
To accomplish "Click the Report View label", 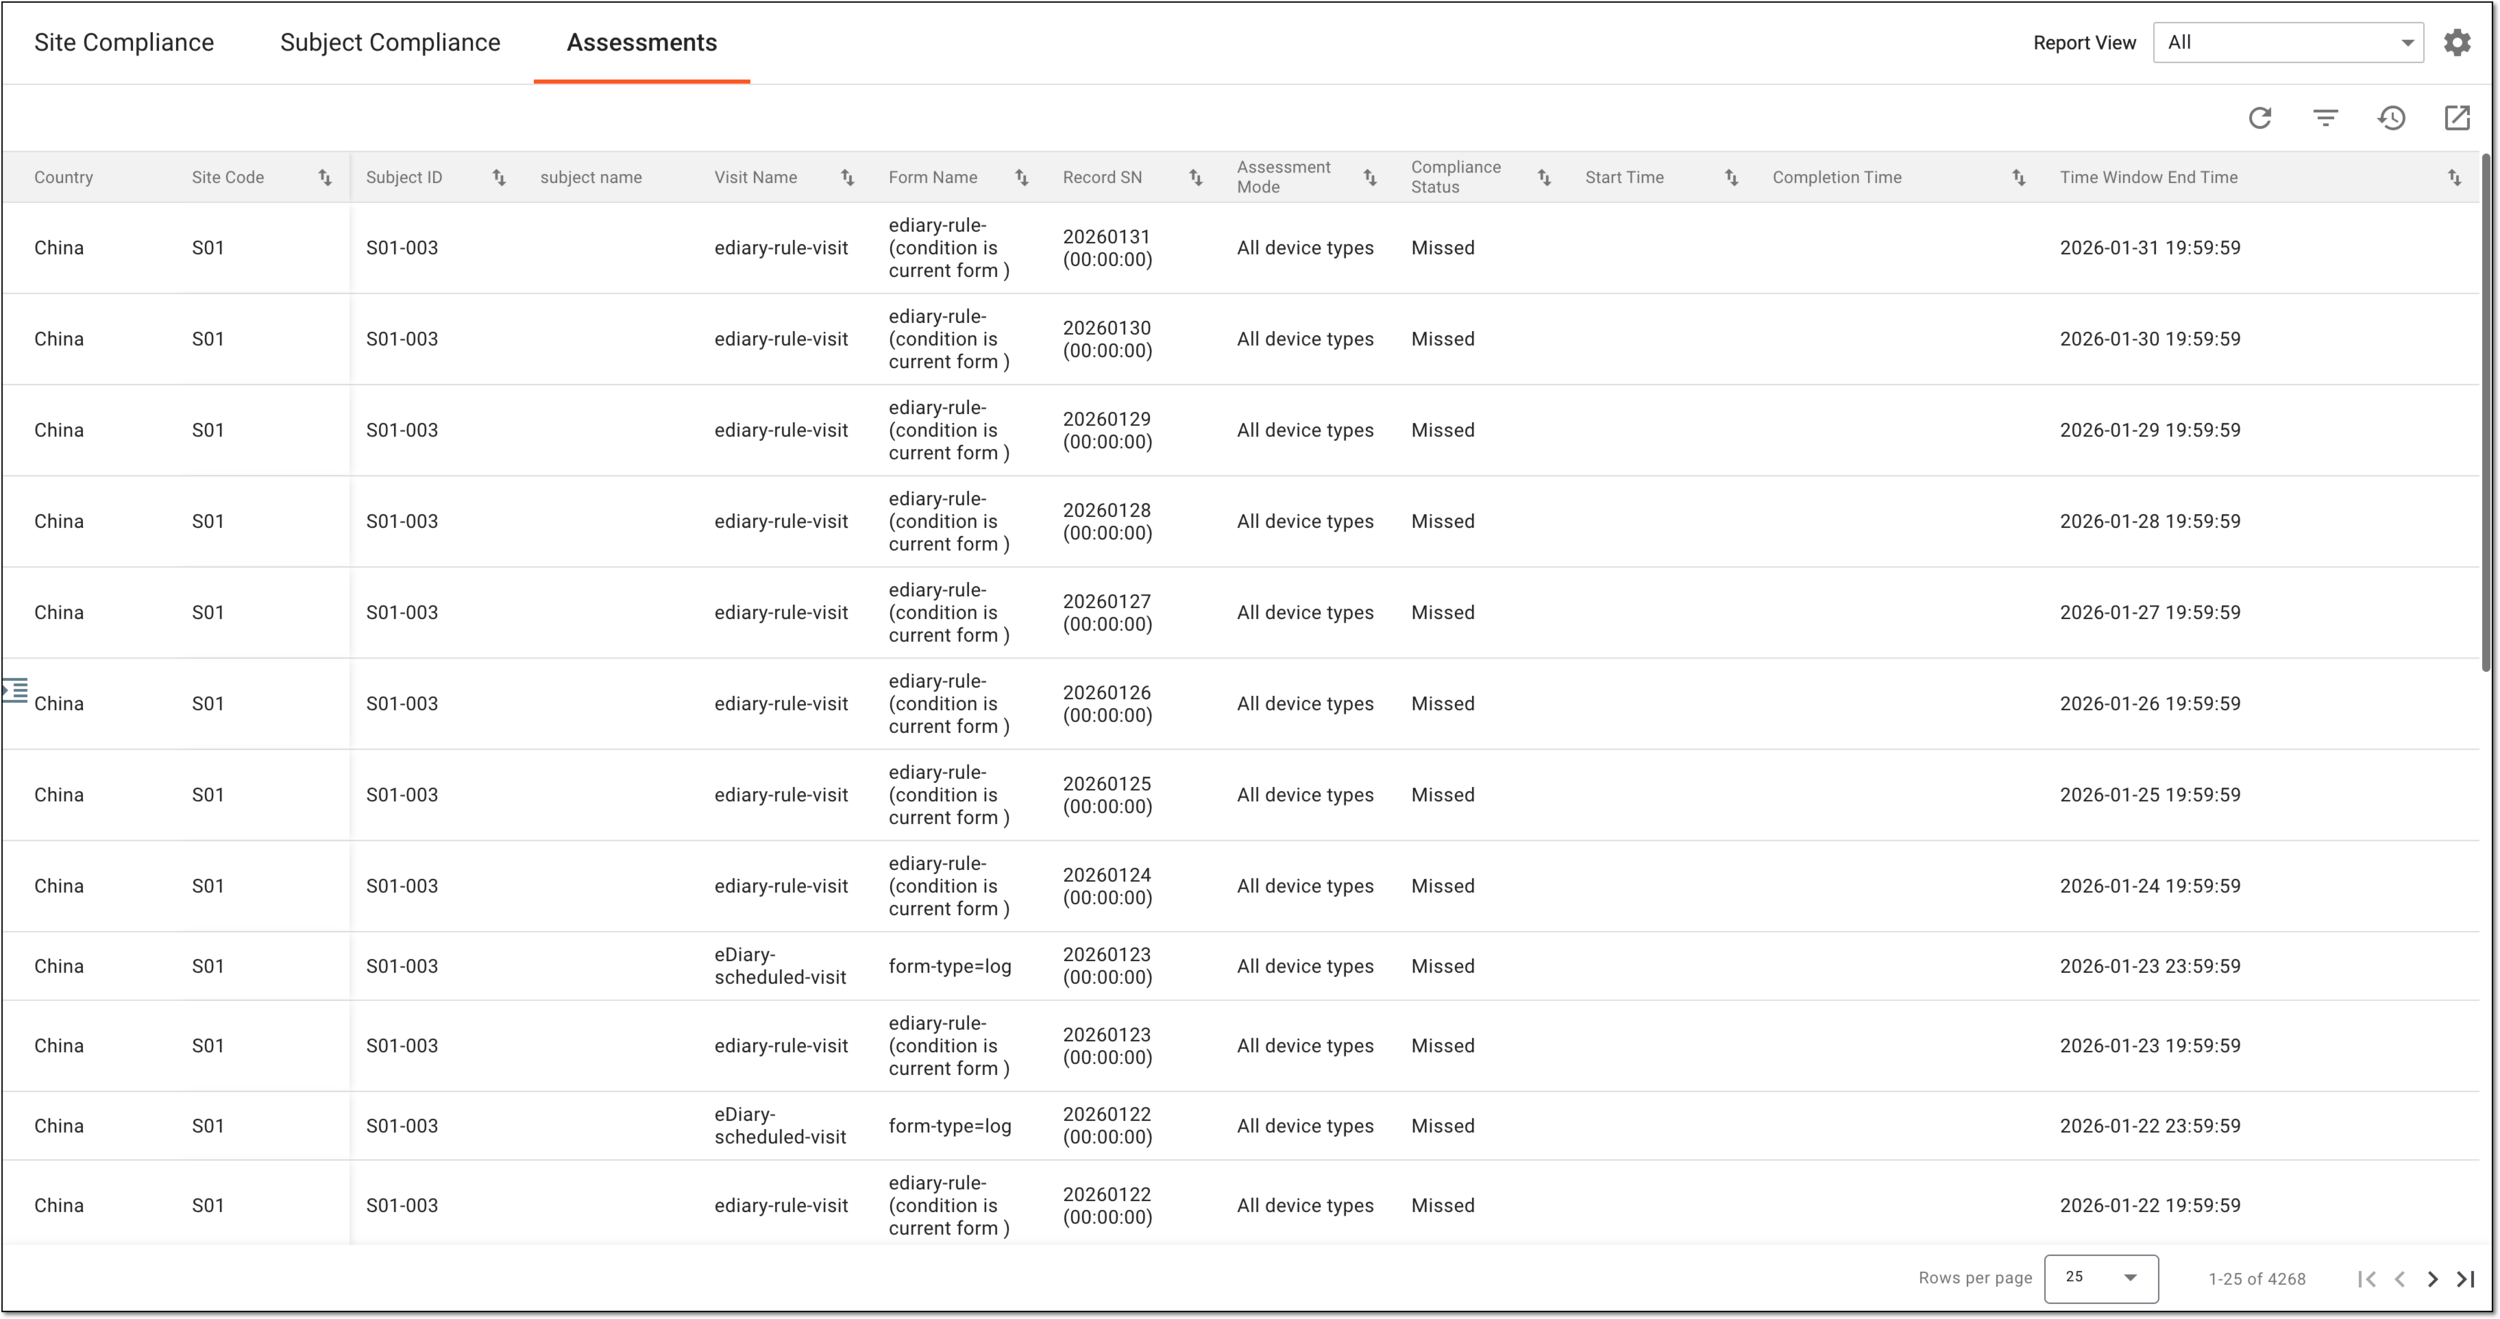I will coord(2084,43).
